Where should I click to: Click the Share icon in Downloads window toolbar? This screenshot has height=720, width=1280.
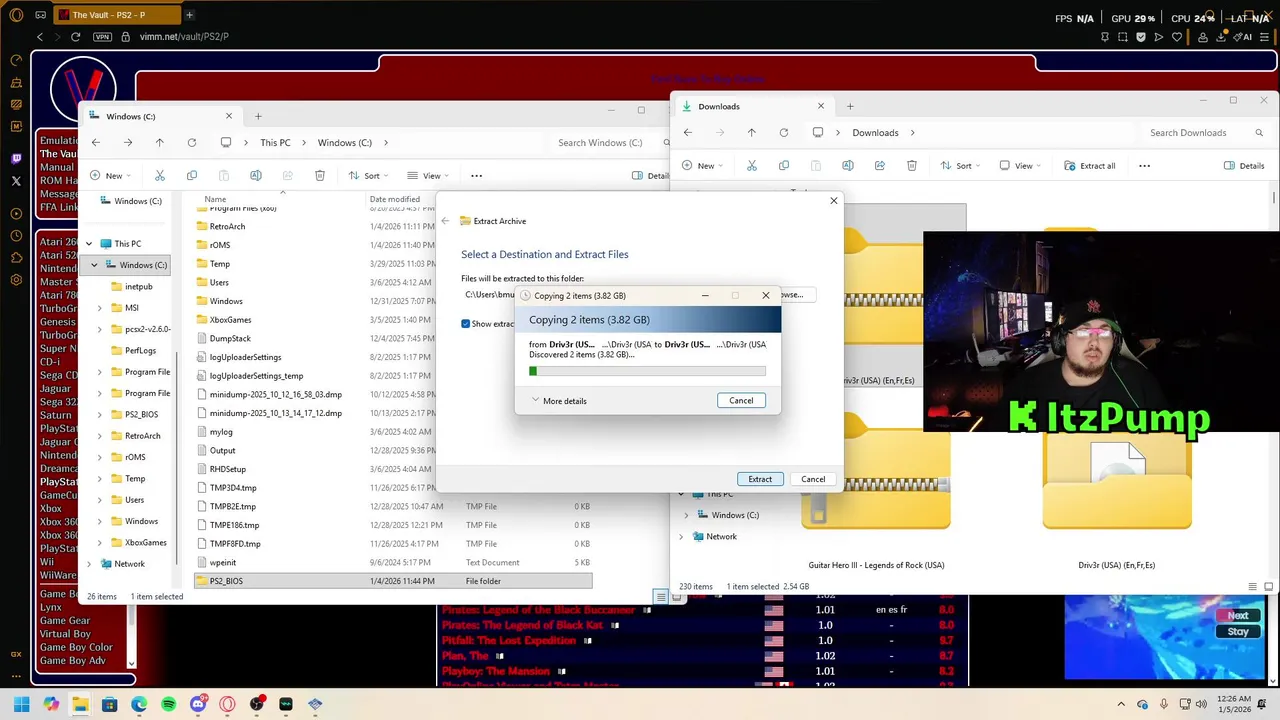(x=880, y=166)
